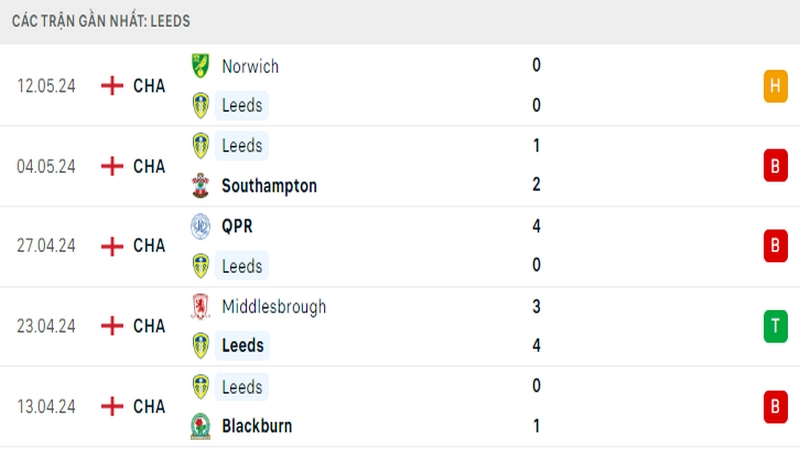The image size is (800, 450).
Task: Click red B badge for the Blackburn match
Action: [x=776, y=407]
